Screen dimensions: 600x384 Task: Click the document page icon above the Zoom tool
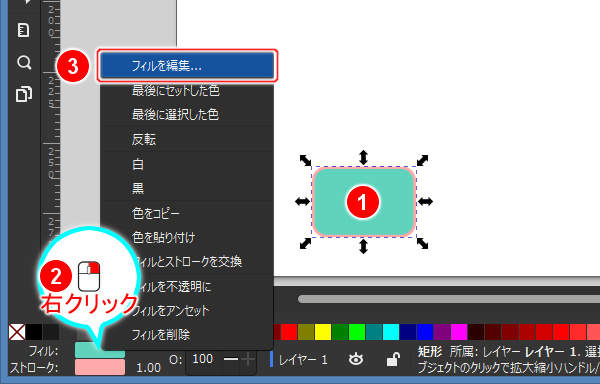tap(24, 30)
